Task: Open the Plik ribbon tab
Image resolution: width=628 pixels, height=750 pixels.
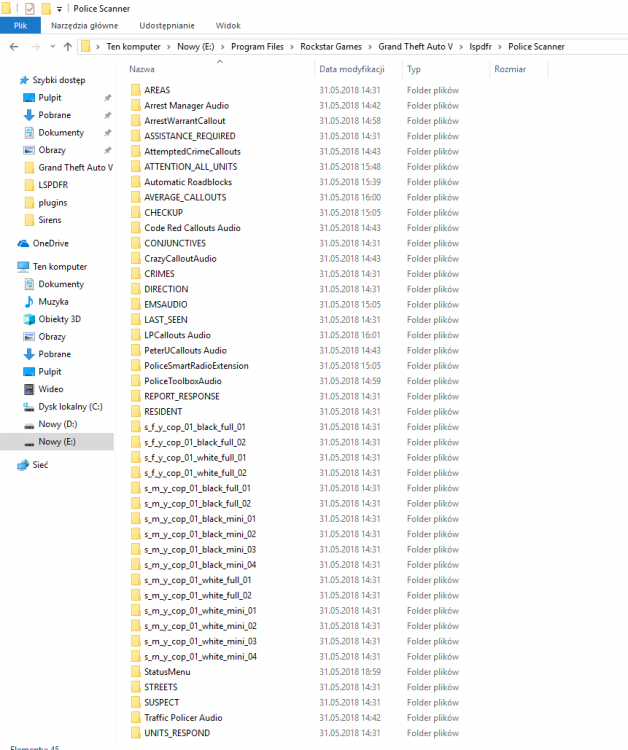Action: tap(20, 25)
